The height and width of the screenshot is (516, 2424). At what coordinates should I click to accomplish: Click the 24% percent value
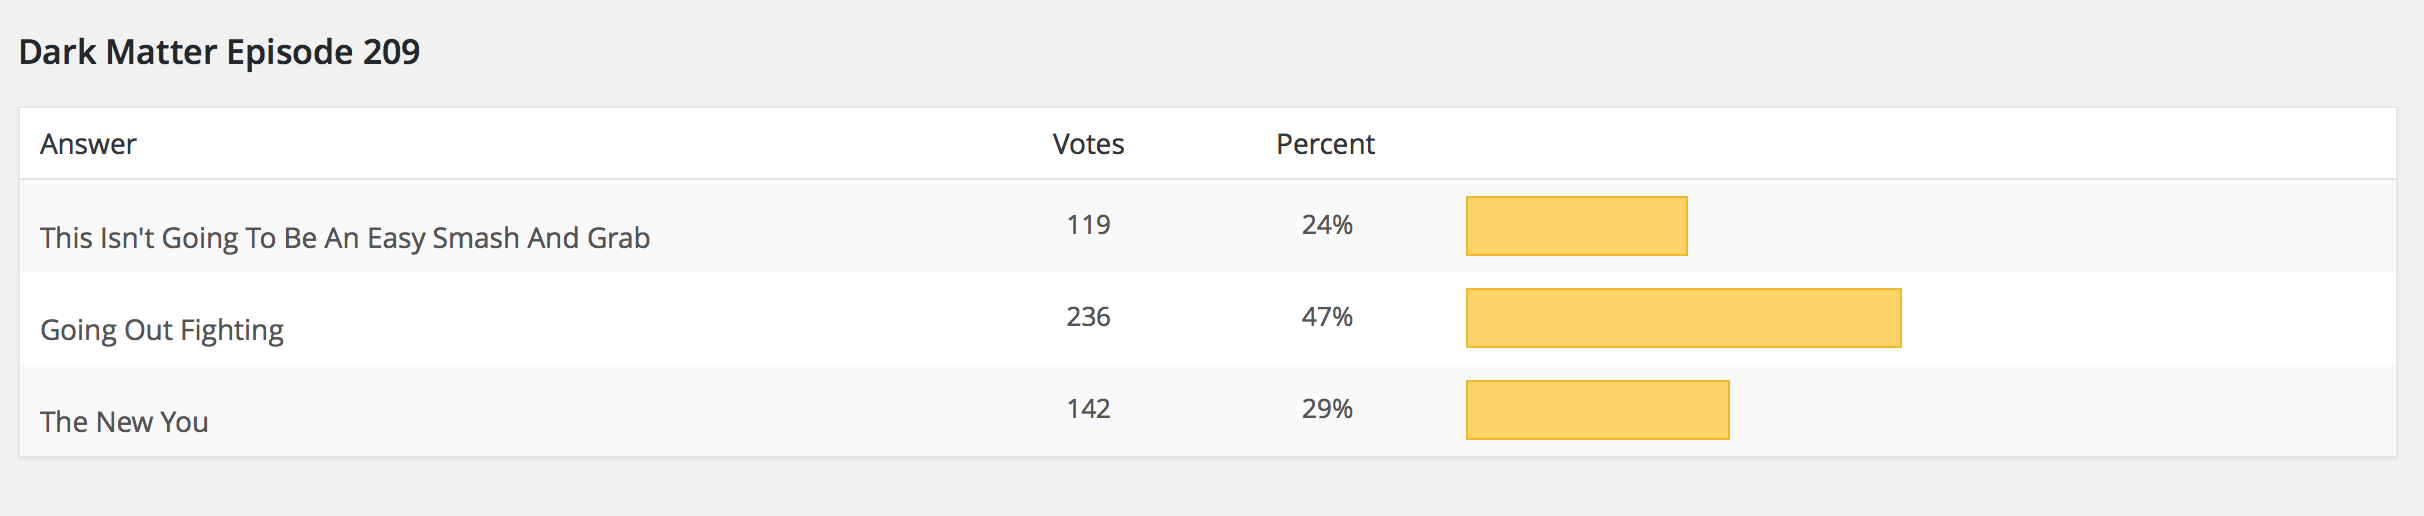[1327, 224]
